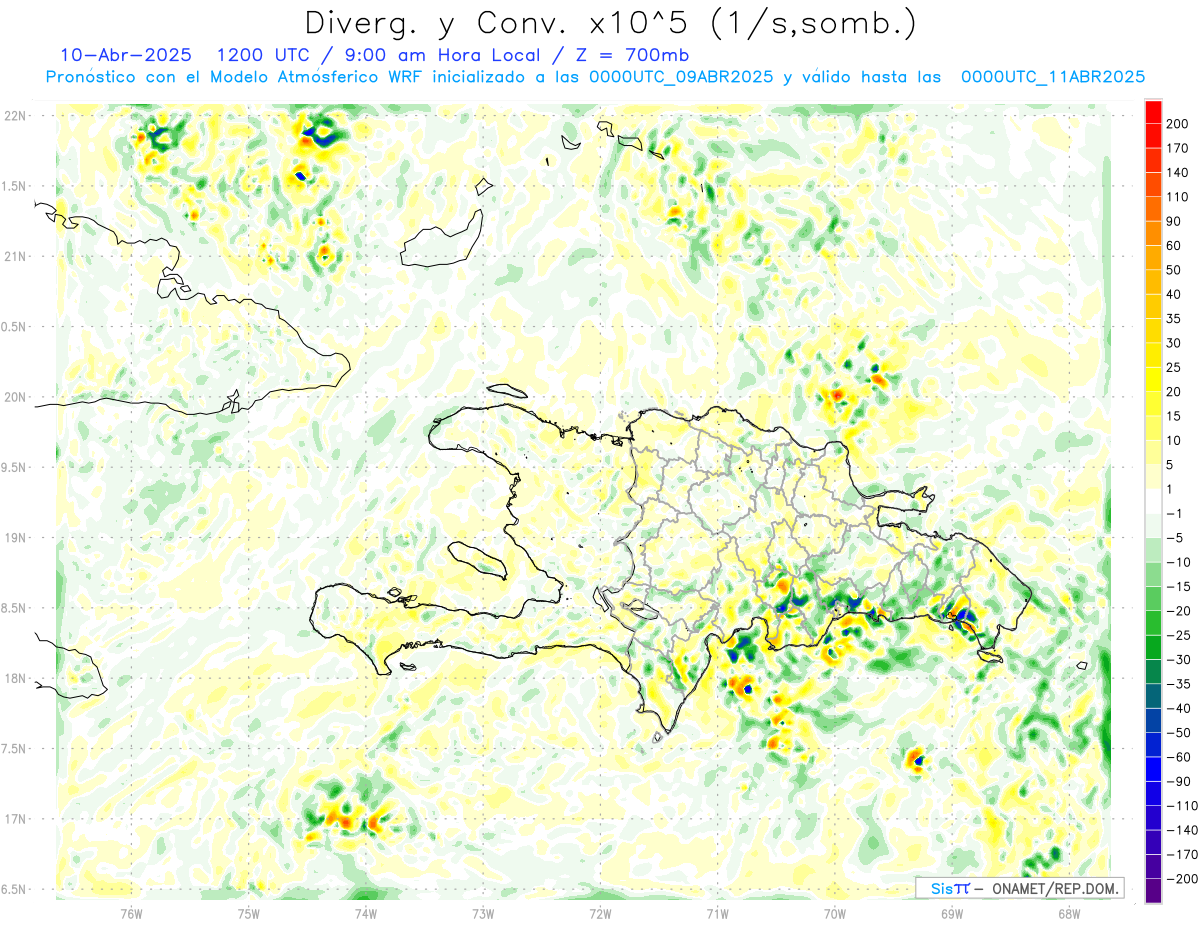The image size is (1200, 927).
Task: Click the positive 200 legend value
Action: (x=1177, y=124)
